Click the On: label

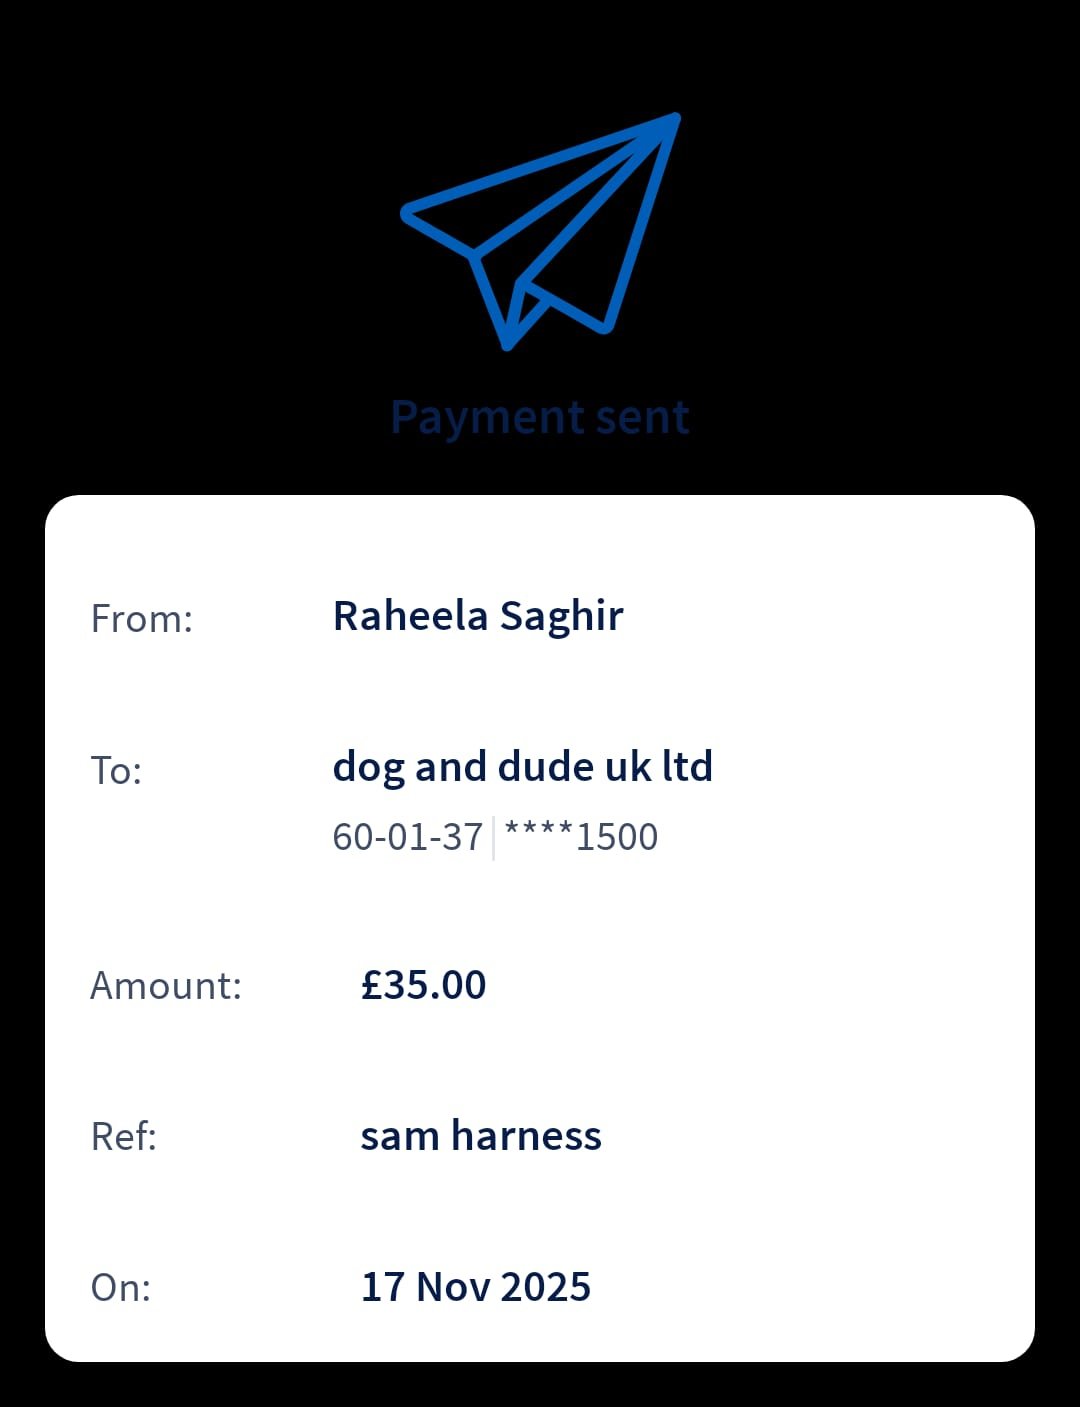tap(120, 1287)
